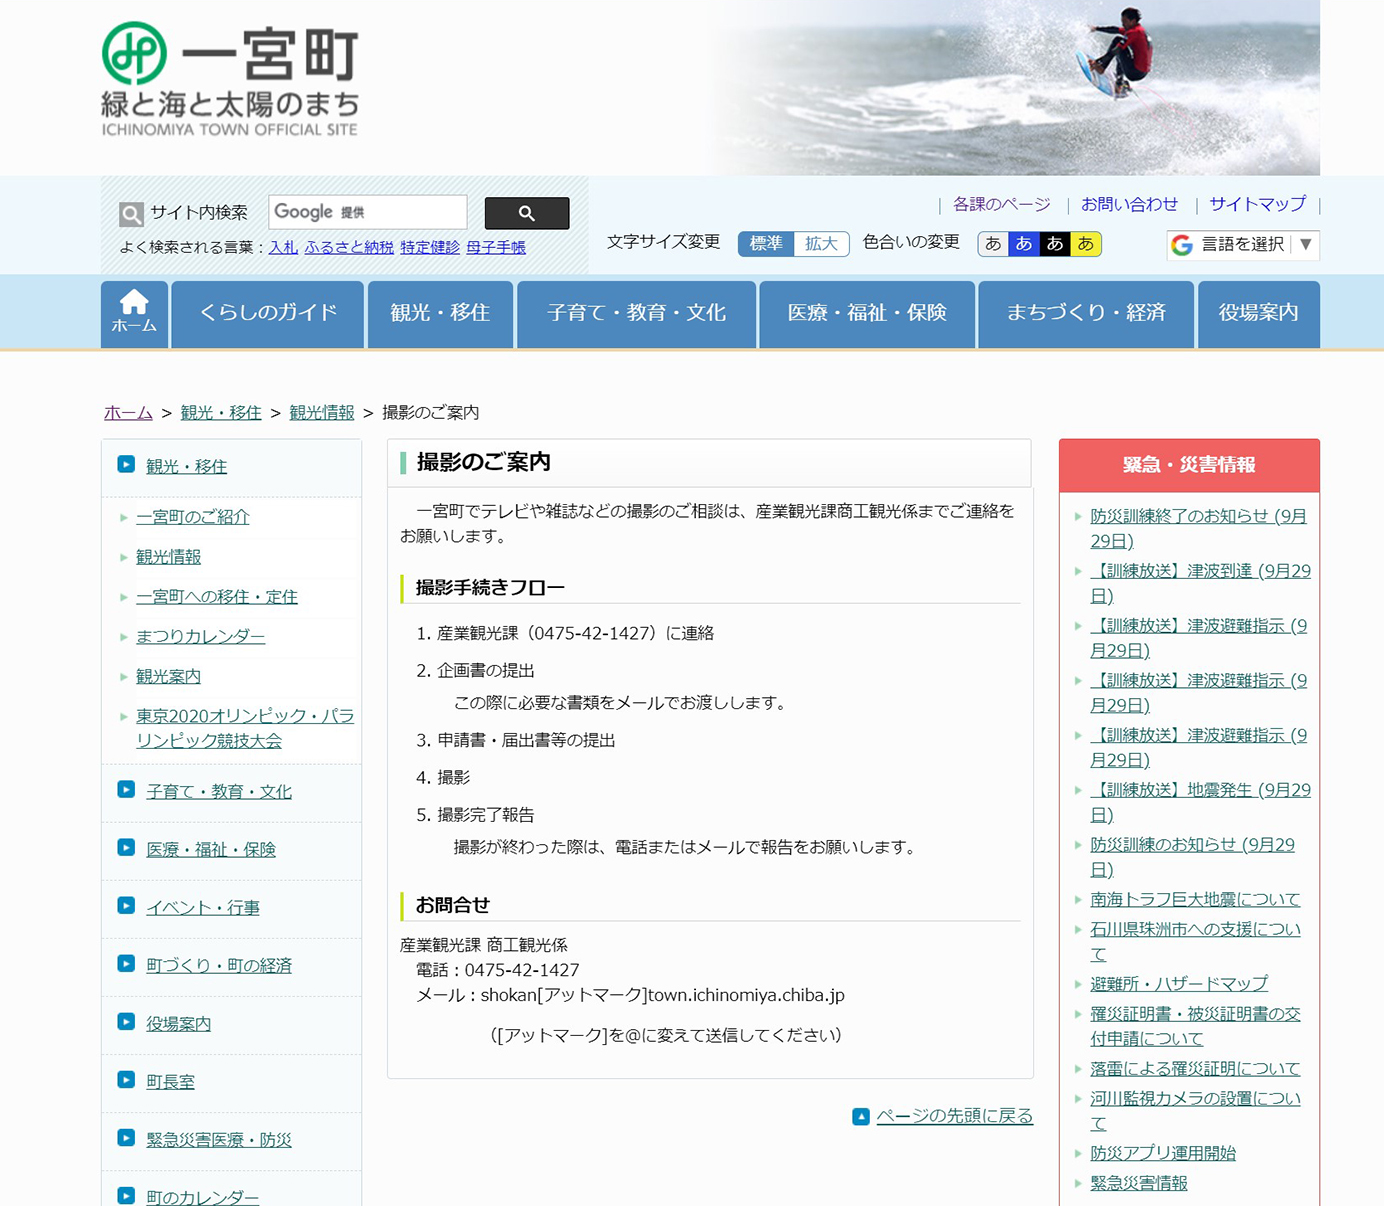Expand the 役場案内 sidebar section

[x=178, y=1023]
